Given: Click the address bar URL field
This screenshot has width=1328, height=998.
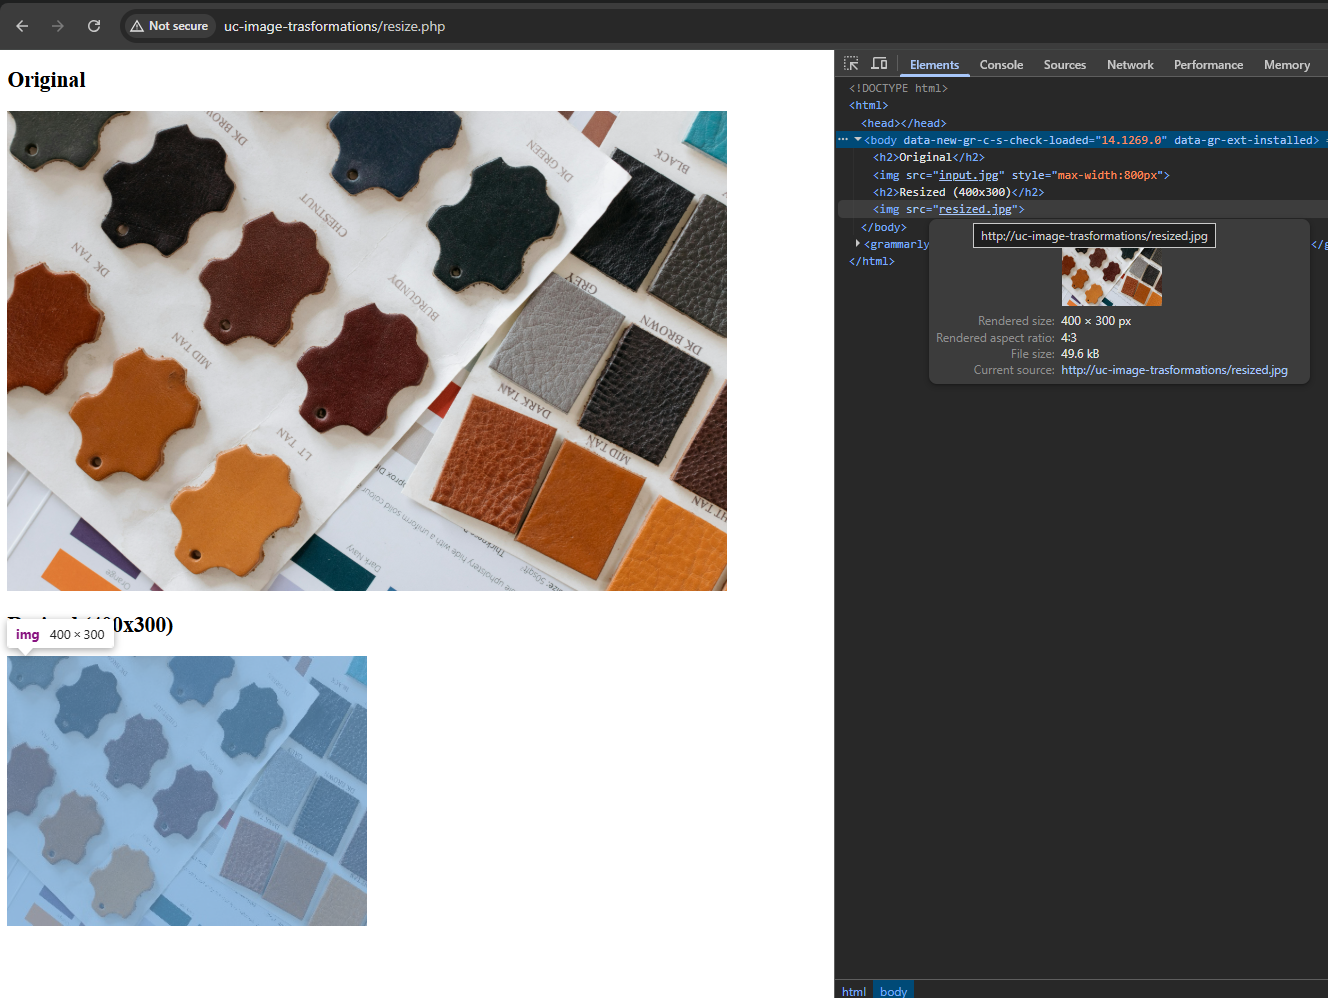Looking at the screenshot, I should coord(335,26).
